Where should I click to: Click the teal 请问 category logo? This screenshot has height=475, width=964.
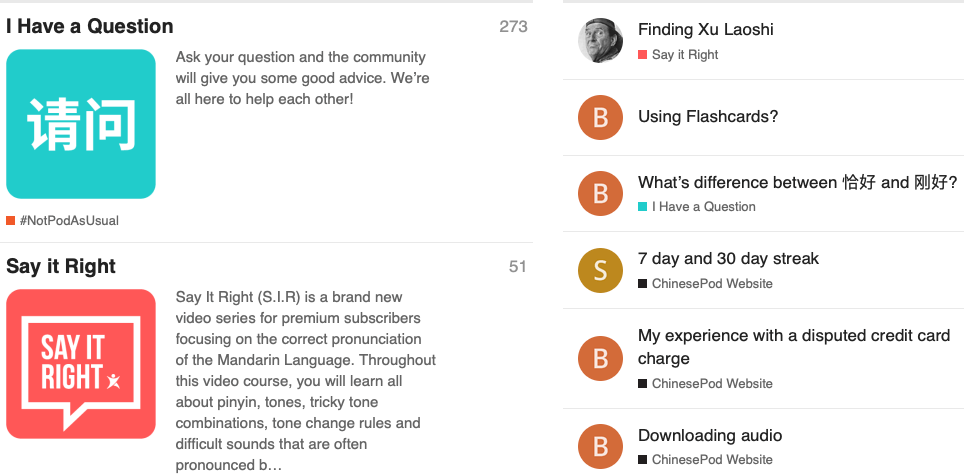tap(81, 124)
